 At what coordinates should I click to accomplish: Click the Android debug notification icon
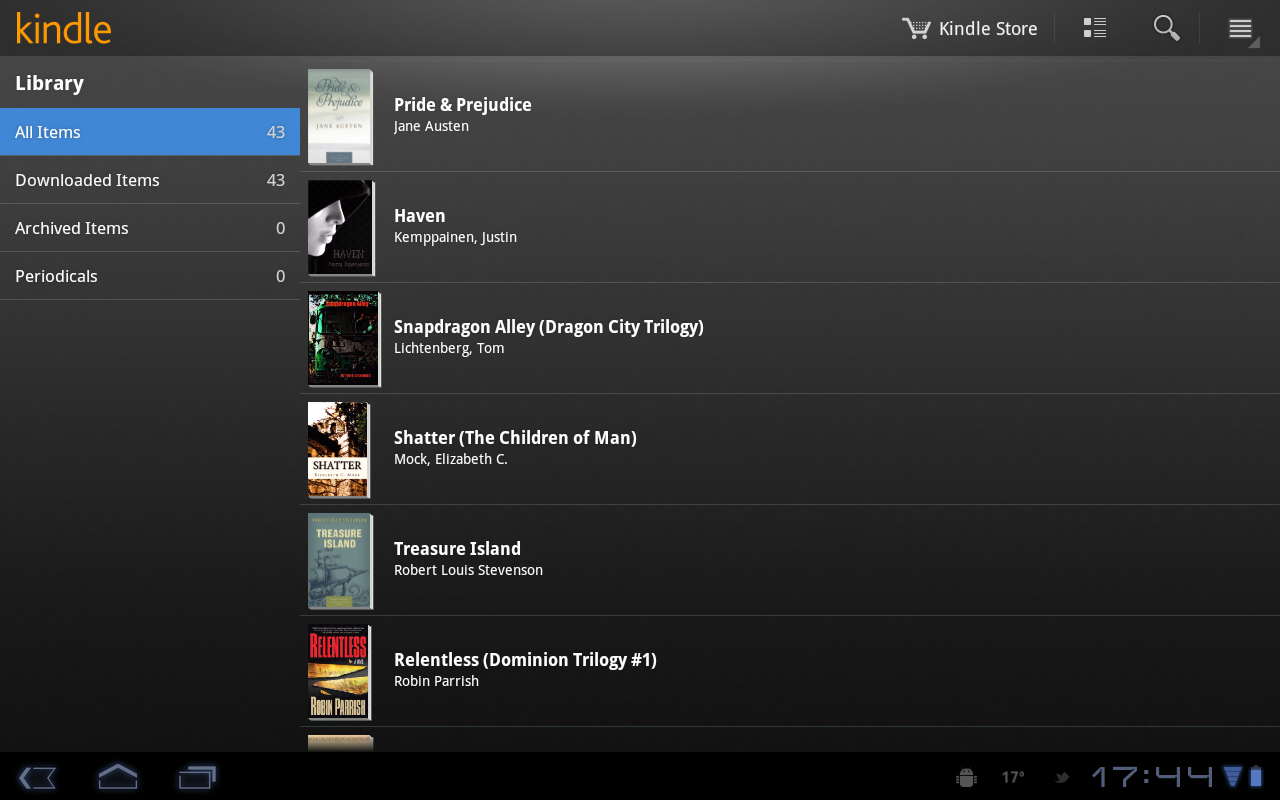click(966, 777)
